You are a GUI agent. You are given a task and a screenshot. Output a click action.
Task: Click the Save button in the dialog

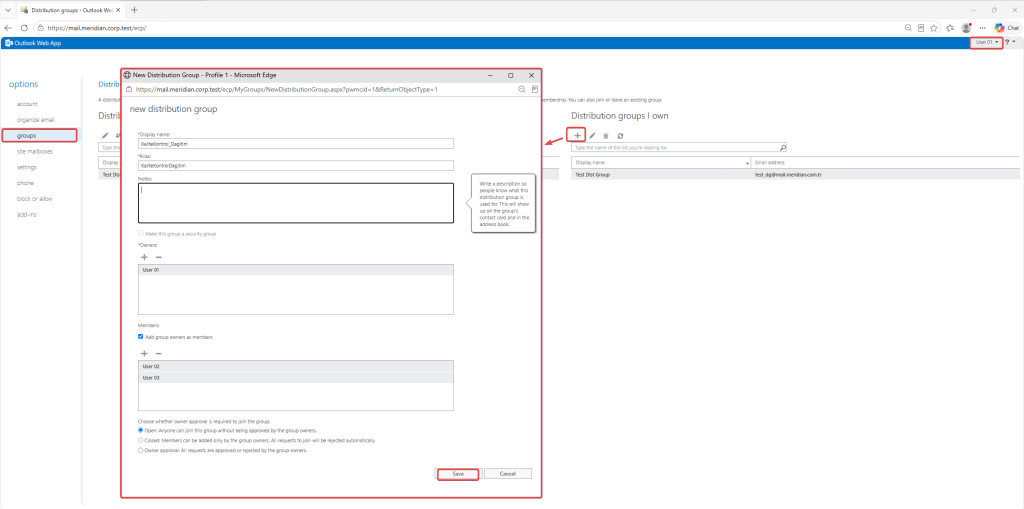click(x=458, y=474)
